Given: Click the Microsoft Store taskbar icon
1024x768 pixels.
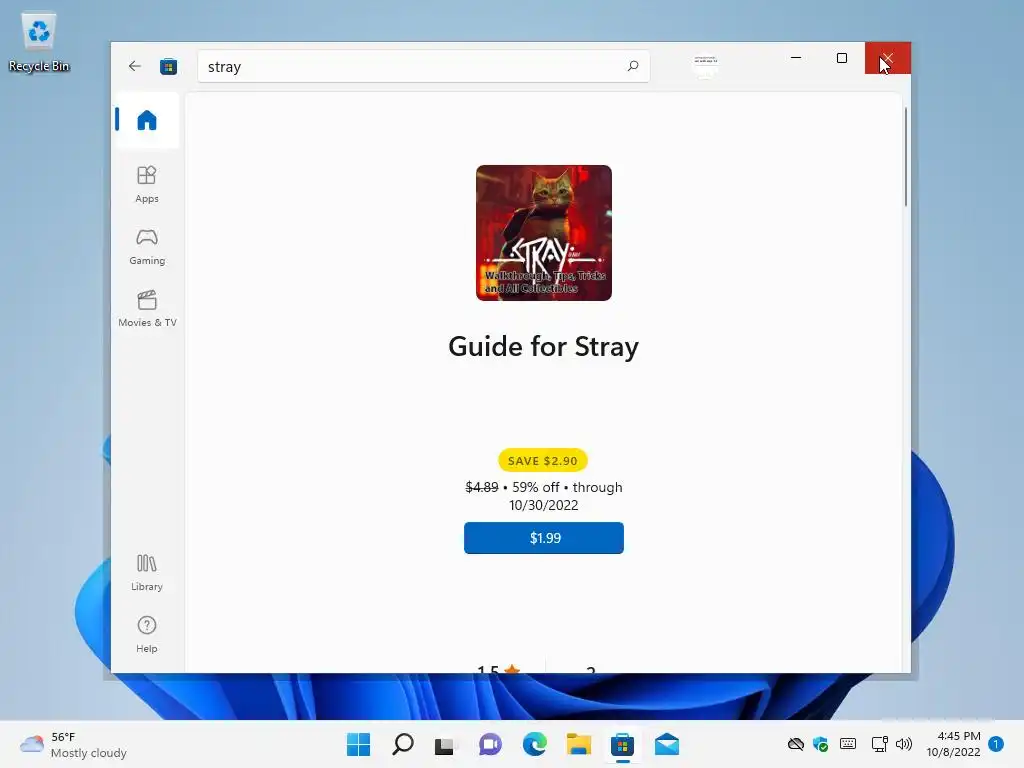Looking at the screenshot, I should coord(622,744).
